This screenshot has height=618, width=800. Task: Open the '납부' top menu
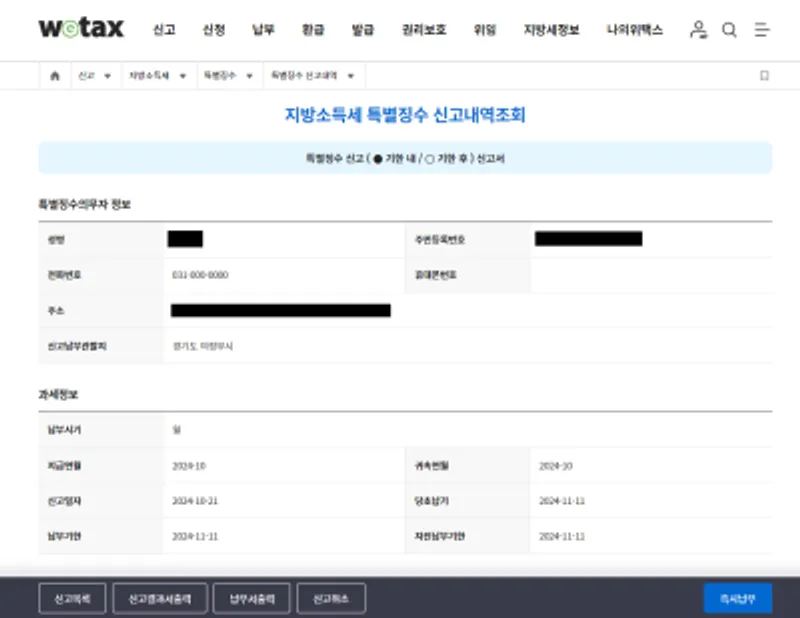(x=263, y=30)
